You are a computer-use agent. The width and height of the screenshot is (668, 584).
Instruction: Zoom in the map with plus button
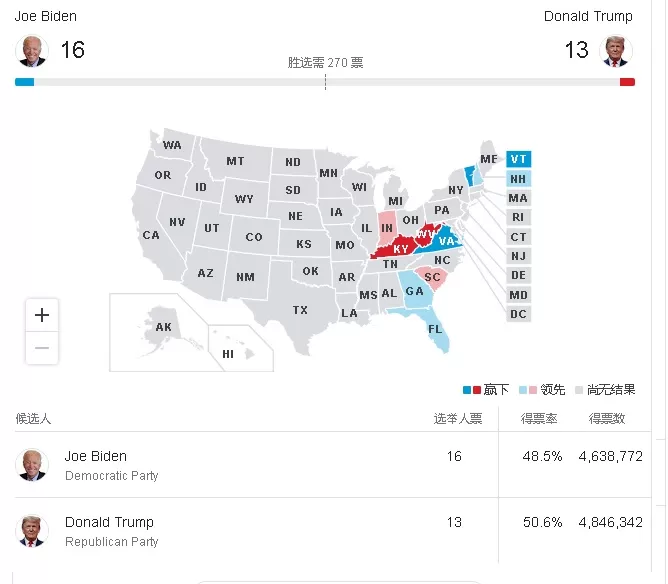(42, 315)
